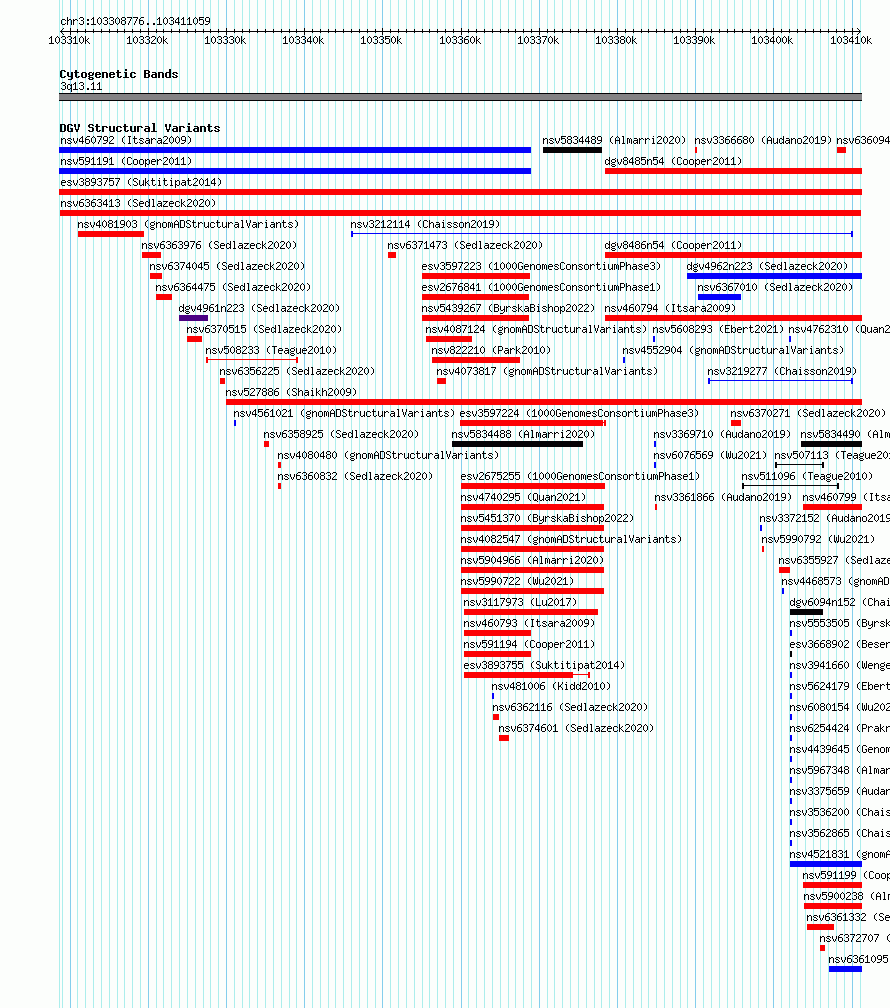
Task: Click nsv4552904 gnomAD variant label
Action: (733, 350)
